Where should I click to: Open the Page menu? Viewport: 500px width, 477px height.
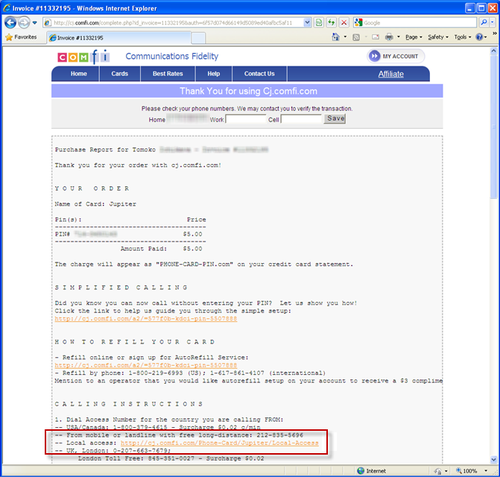[x=414, y=37]
